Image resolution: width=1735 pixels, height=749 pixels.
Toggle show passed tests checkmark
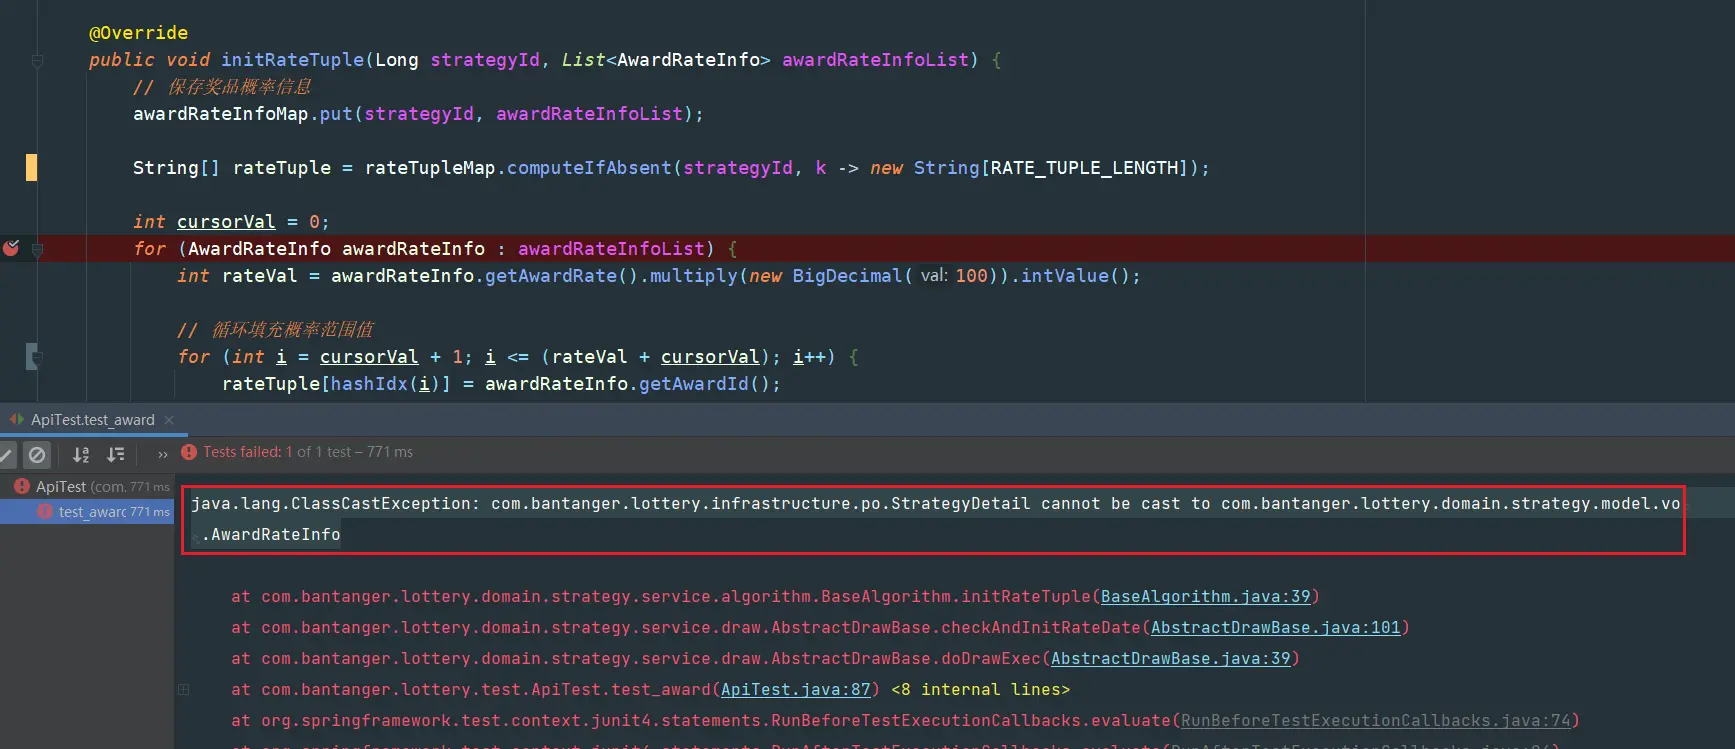click(6, 455)
